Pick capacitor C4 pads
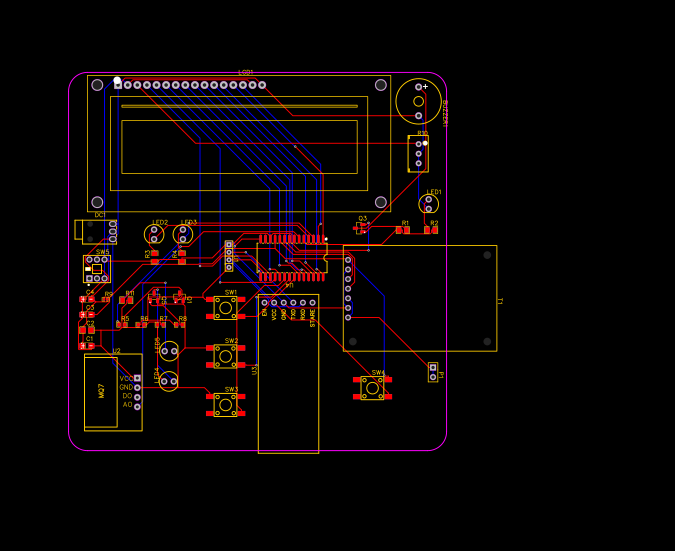The width and height of the screenshot is (675, 551). [87, 299]
